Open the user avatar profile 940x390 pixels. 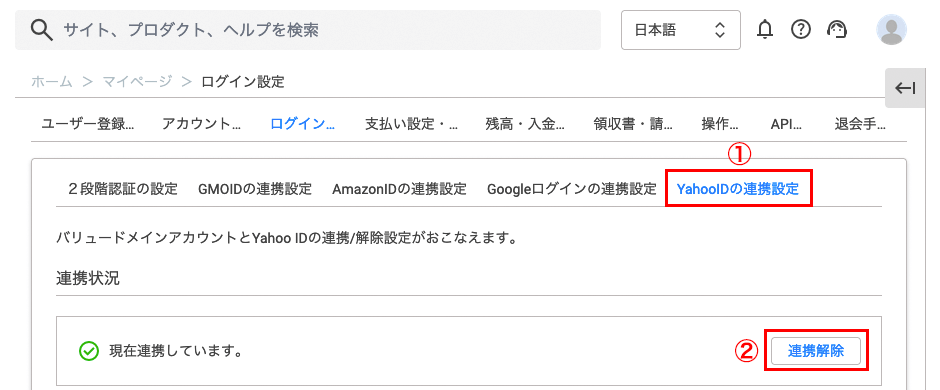891,30
